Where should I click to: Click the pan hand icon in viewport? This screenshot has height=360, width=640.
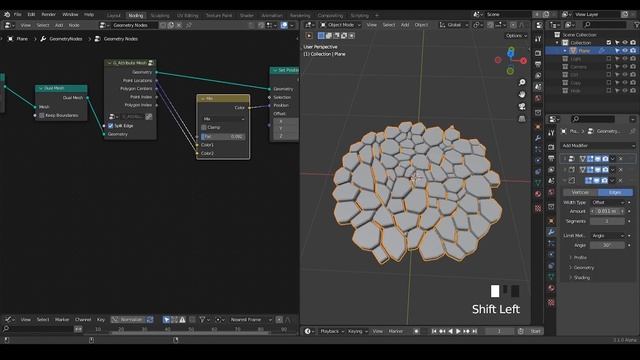pyautogui.click(x=522, y=94)
